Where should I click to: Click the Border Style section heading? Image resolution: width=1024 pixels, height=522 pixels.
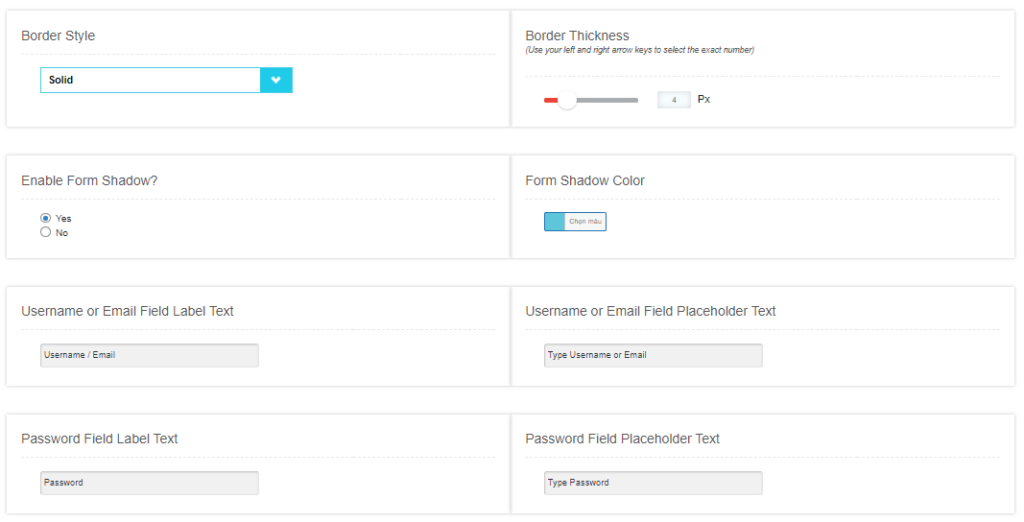(58, 36)
